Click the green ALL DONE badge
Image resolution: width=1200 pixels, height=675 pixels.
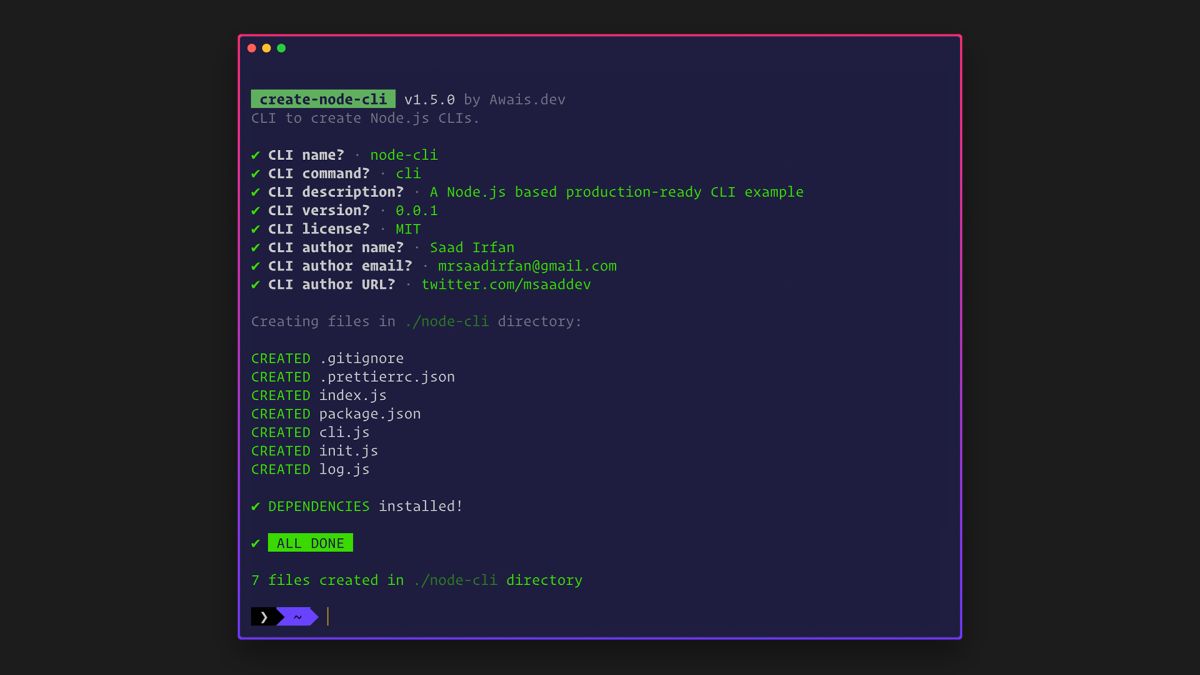pos(310,543)
